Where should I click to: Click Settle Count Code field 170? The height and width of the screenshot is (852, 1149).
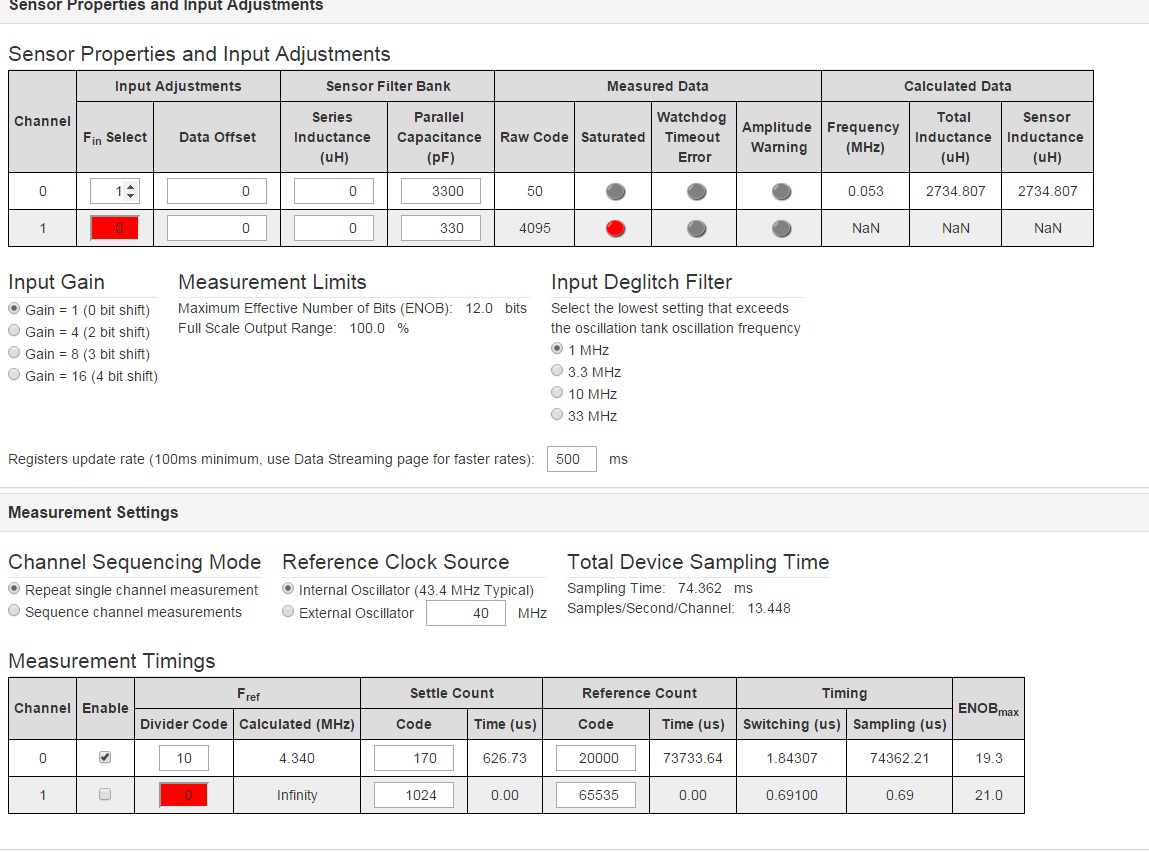(x=414, y=758)
